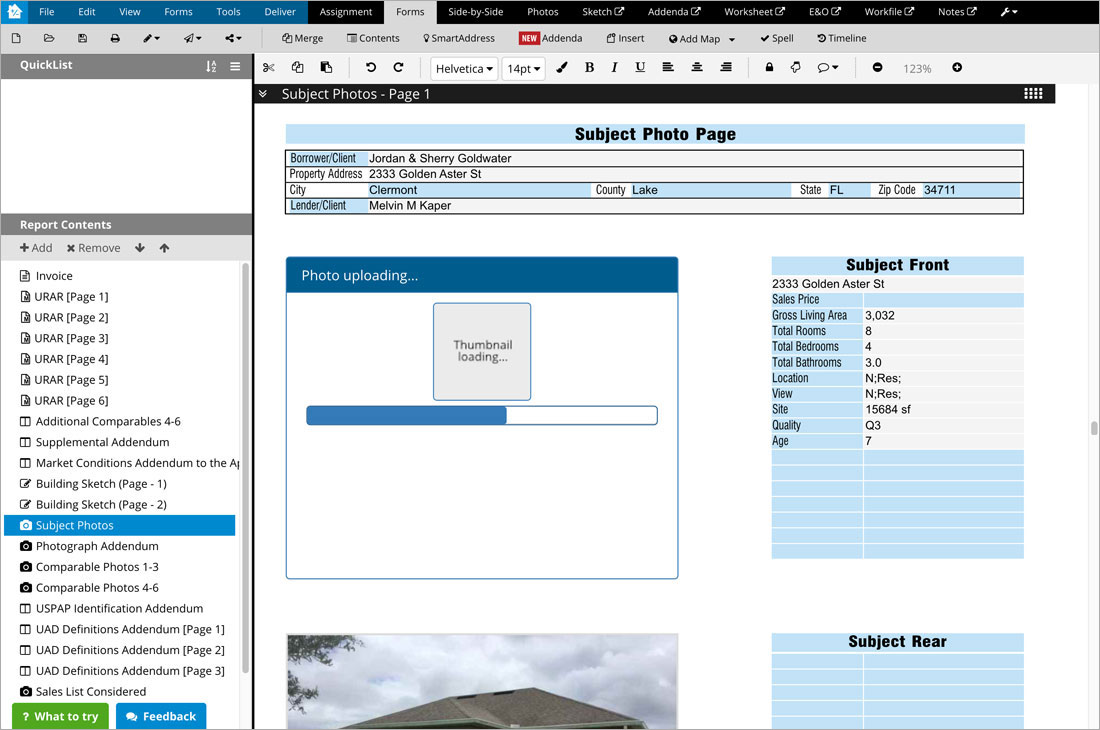Insert an element using the Insert toolbar icon

point(625,38)
